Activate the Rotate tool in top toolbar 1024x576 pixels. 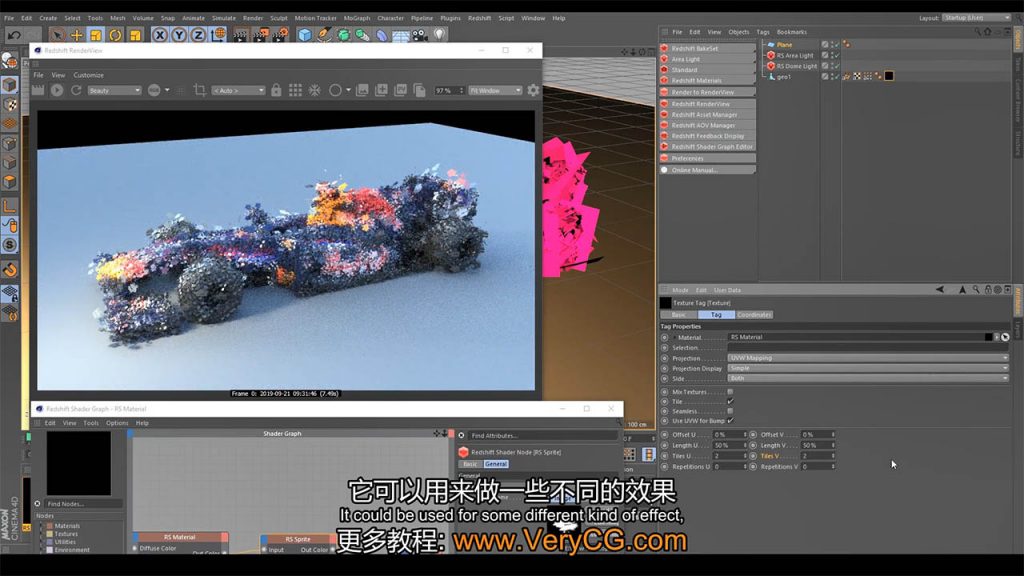[116, 35]
